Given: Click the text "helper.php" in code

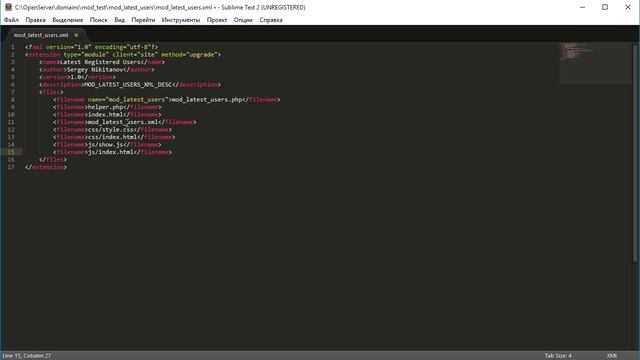Looking at the screenshot, I should click(x=105, y=107).
